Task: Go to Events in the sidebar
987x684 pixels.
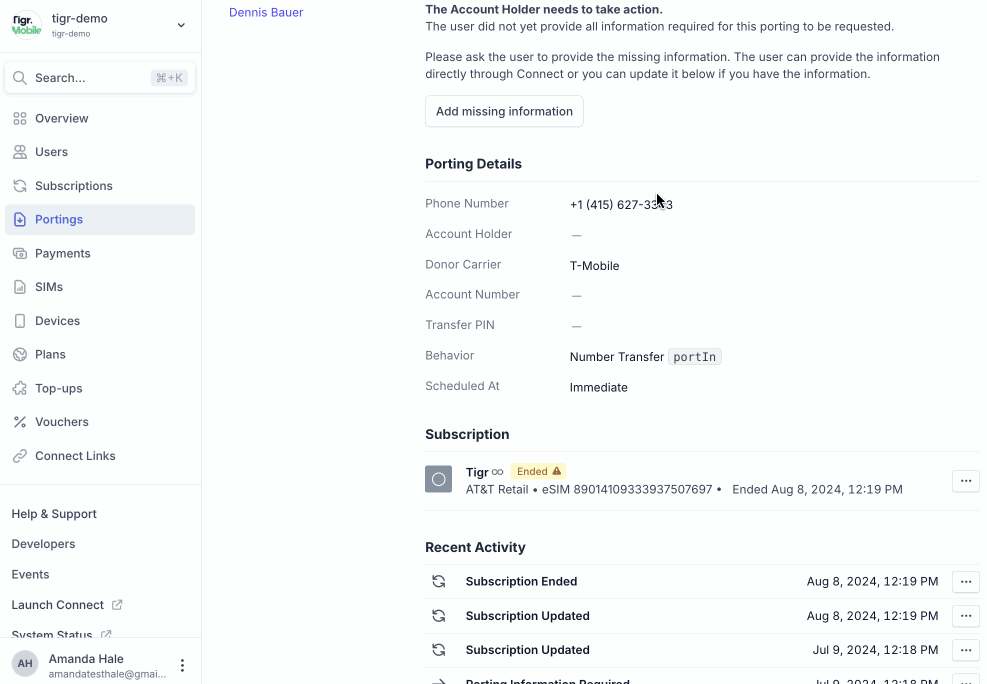Action: coord(30,574)
